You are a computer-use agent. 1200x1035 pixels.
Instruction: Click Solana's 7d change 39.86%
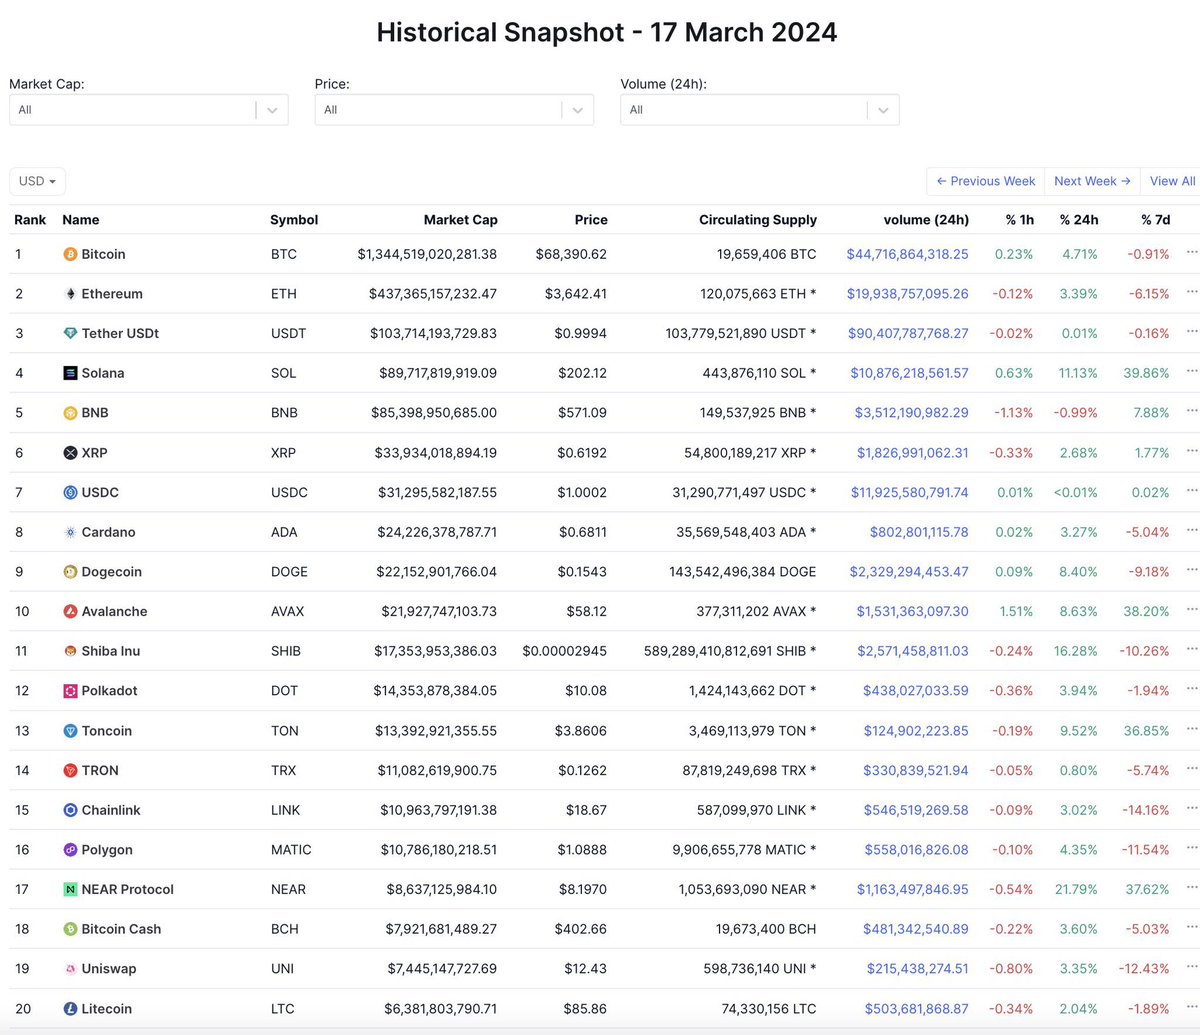1145,373
